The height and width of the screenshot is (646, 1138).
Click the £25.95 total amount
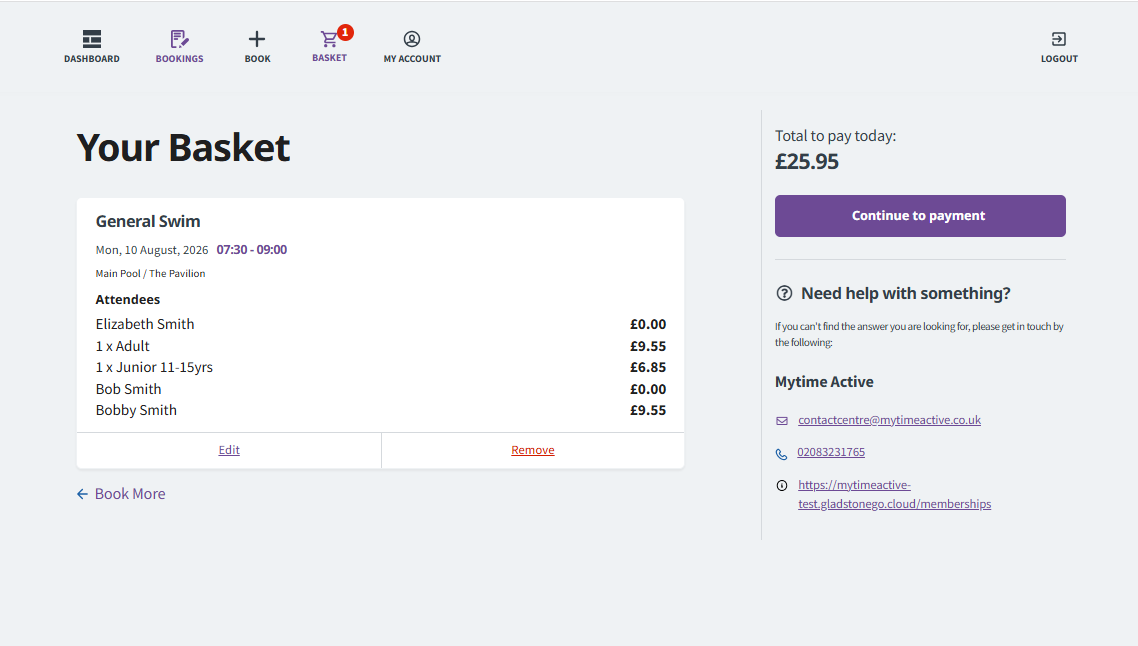click(806, 161)
